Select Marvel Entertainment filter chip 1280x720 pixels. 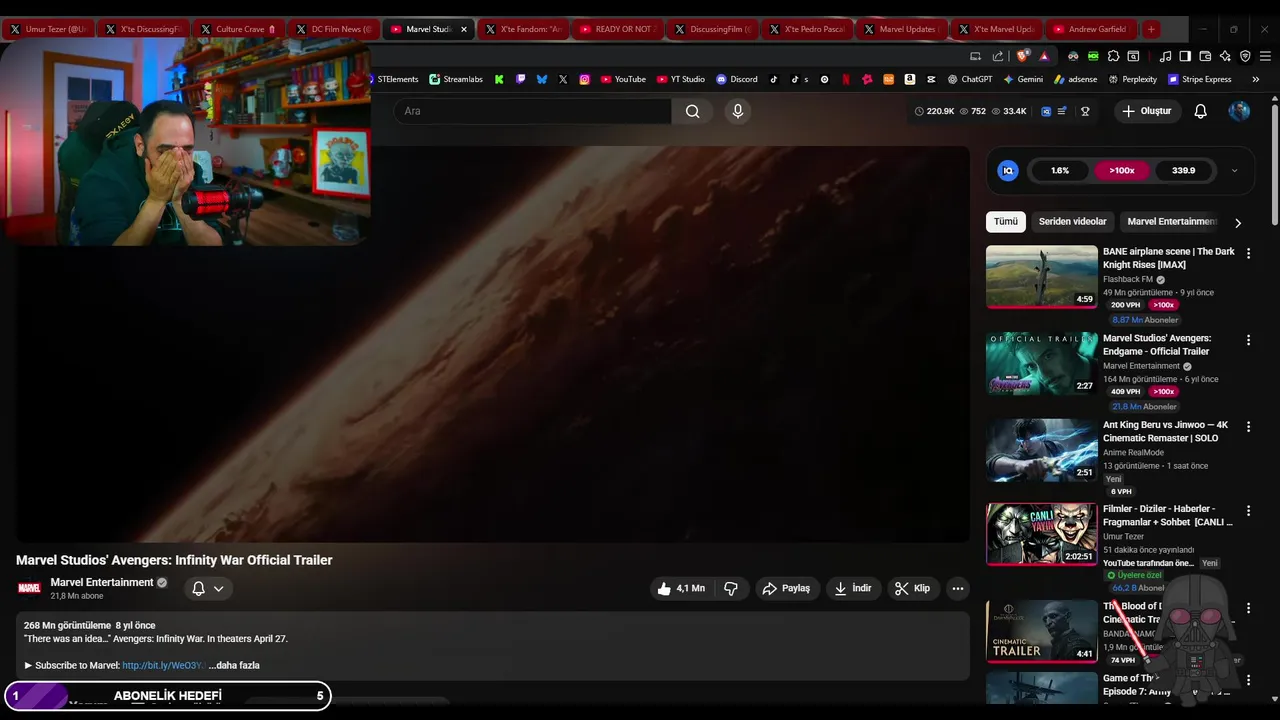click(x=1172, y=222)
